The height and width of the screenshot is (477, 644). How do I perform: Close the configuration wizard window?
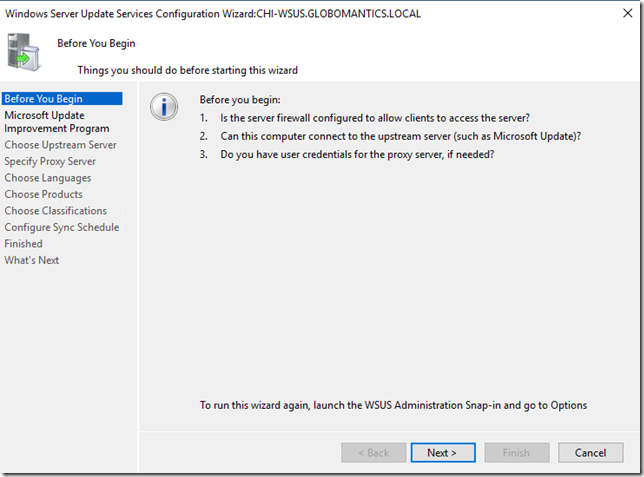627,14
